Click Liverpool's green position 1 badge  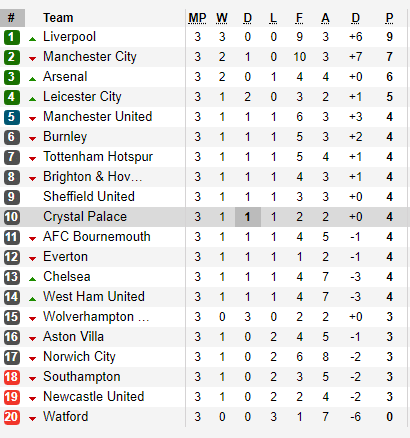pos(12,37)
